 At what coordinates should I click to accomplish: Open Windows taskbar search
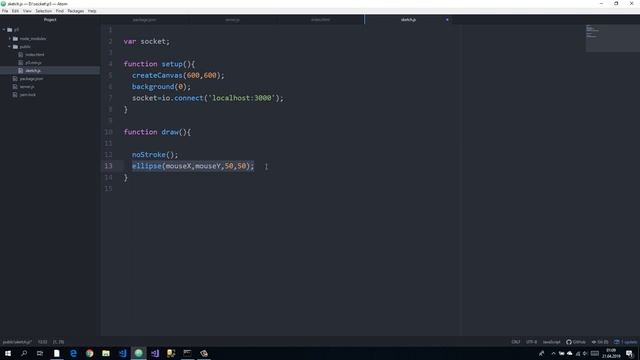[x=24, y=353]
